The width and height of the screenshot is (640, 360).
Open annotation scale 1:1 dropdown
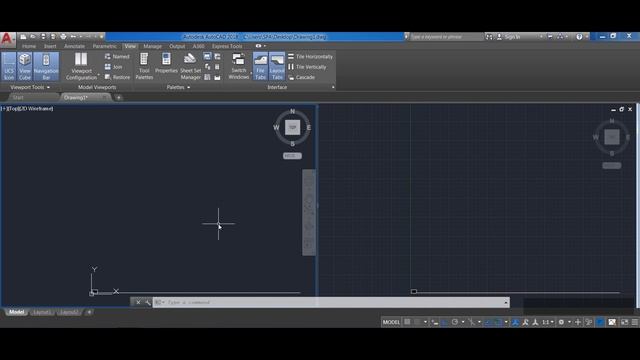pyautogui.click(x=548, y=322)
